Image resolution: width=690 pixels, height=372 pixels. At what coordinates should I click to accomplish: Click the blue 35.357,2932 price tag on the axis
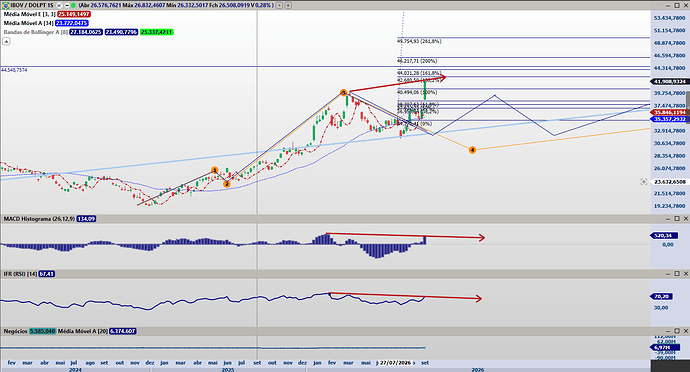pyautogui.click(x=669, y=119)
